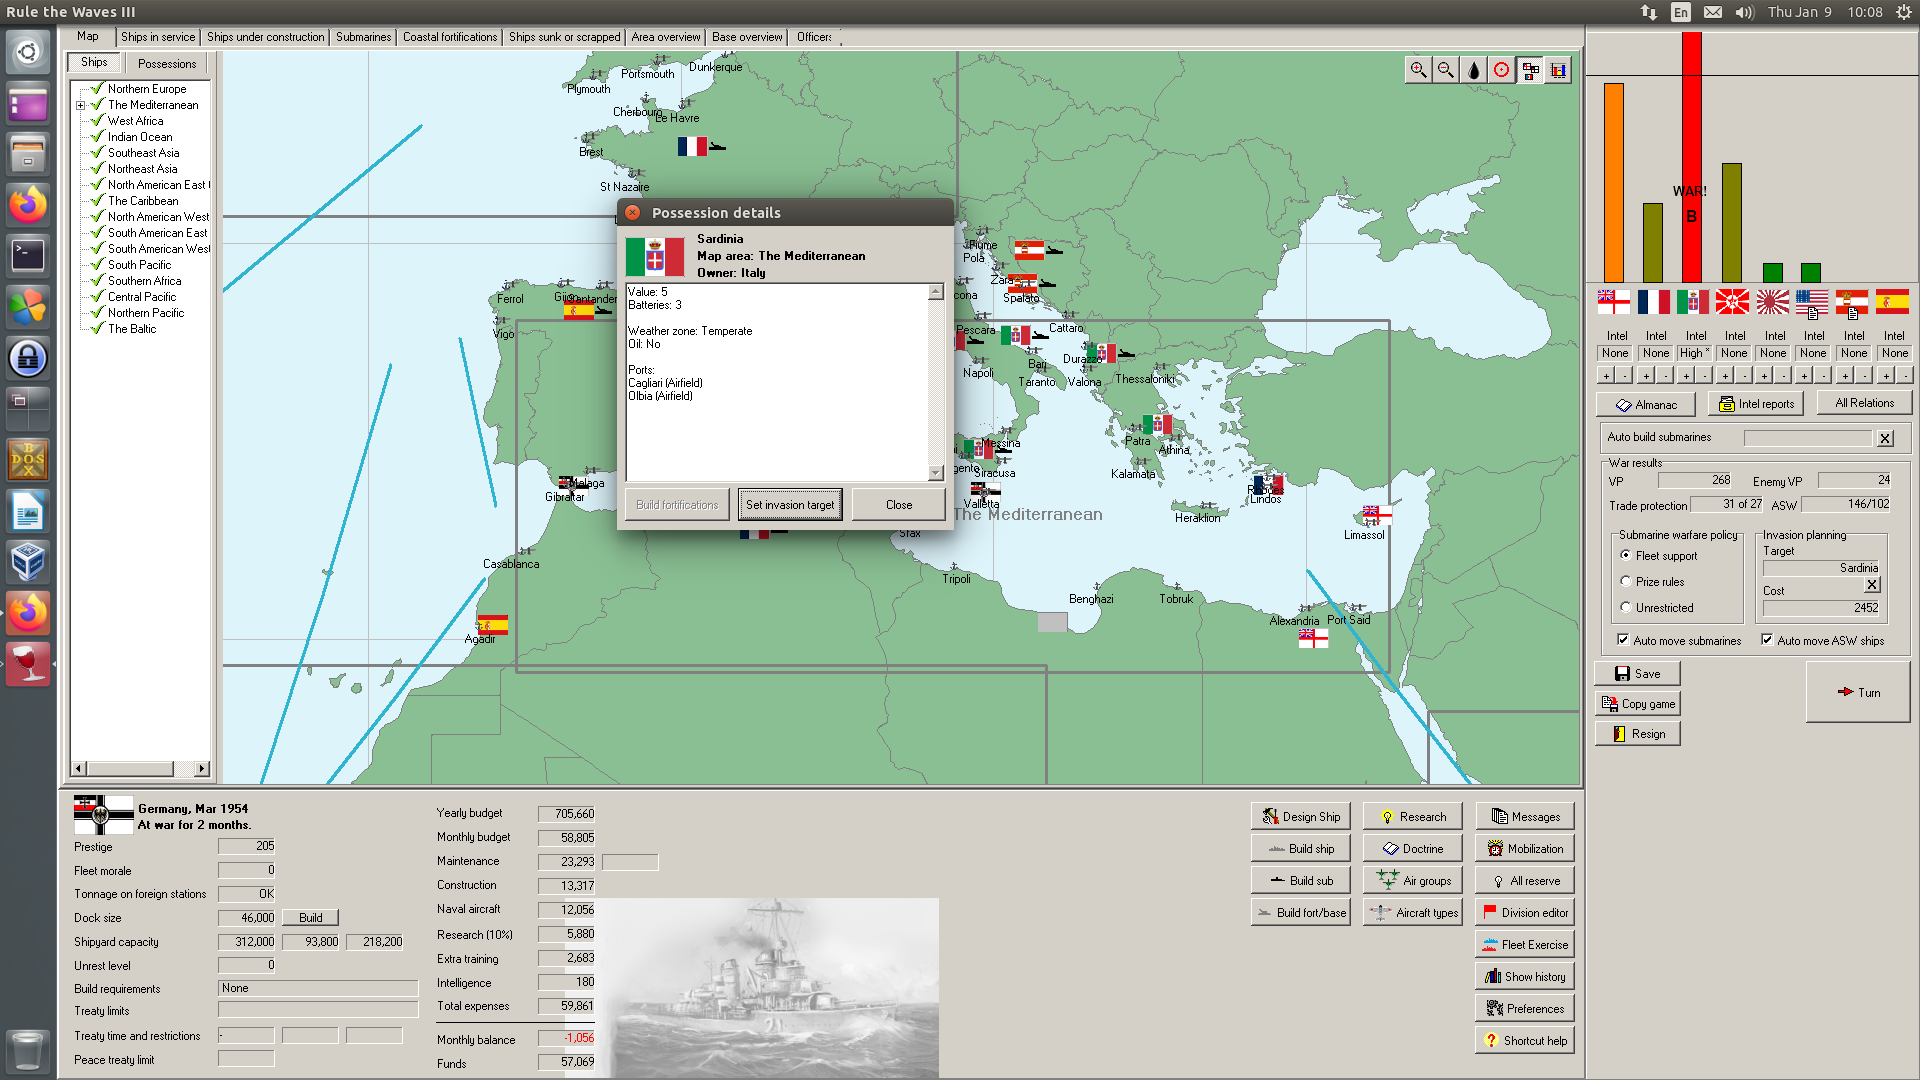Decrease intel level on Italy
The height and width of the screenshot is (1080, 1920).
(1705, 376)
